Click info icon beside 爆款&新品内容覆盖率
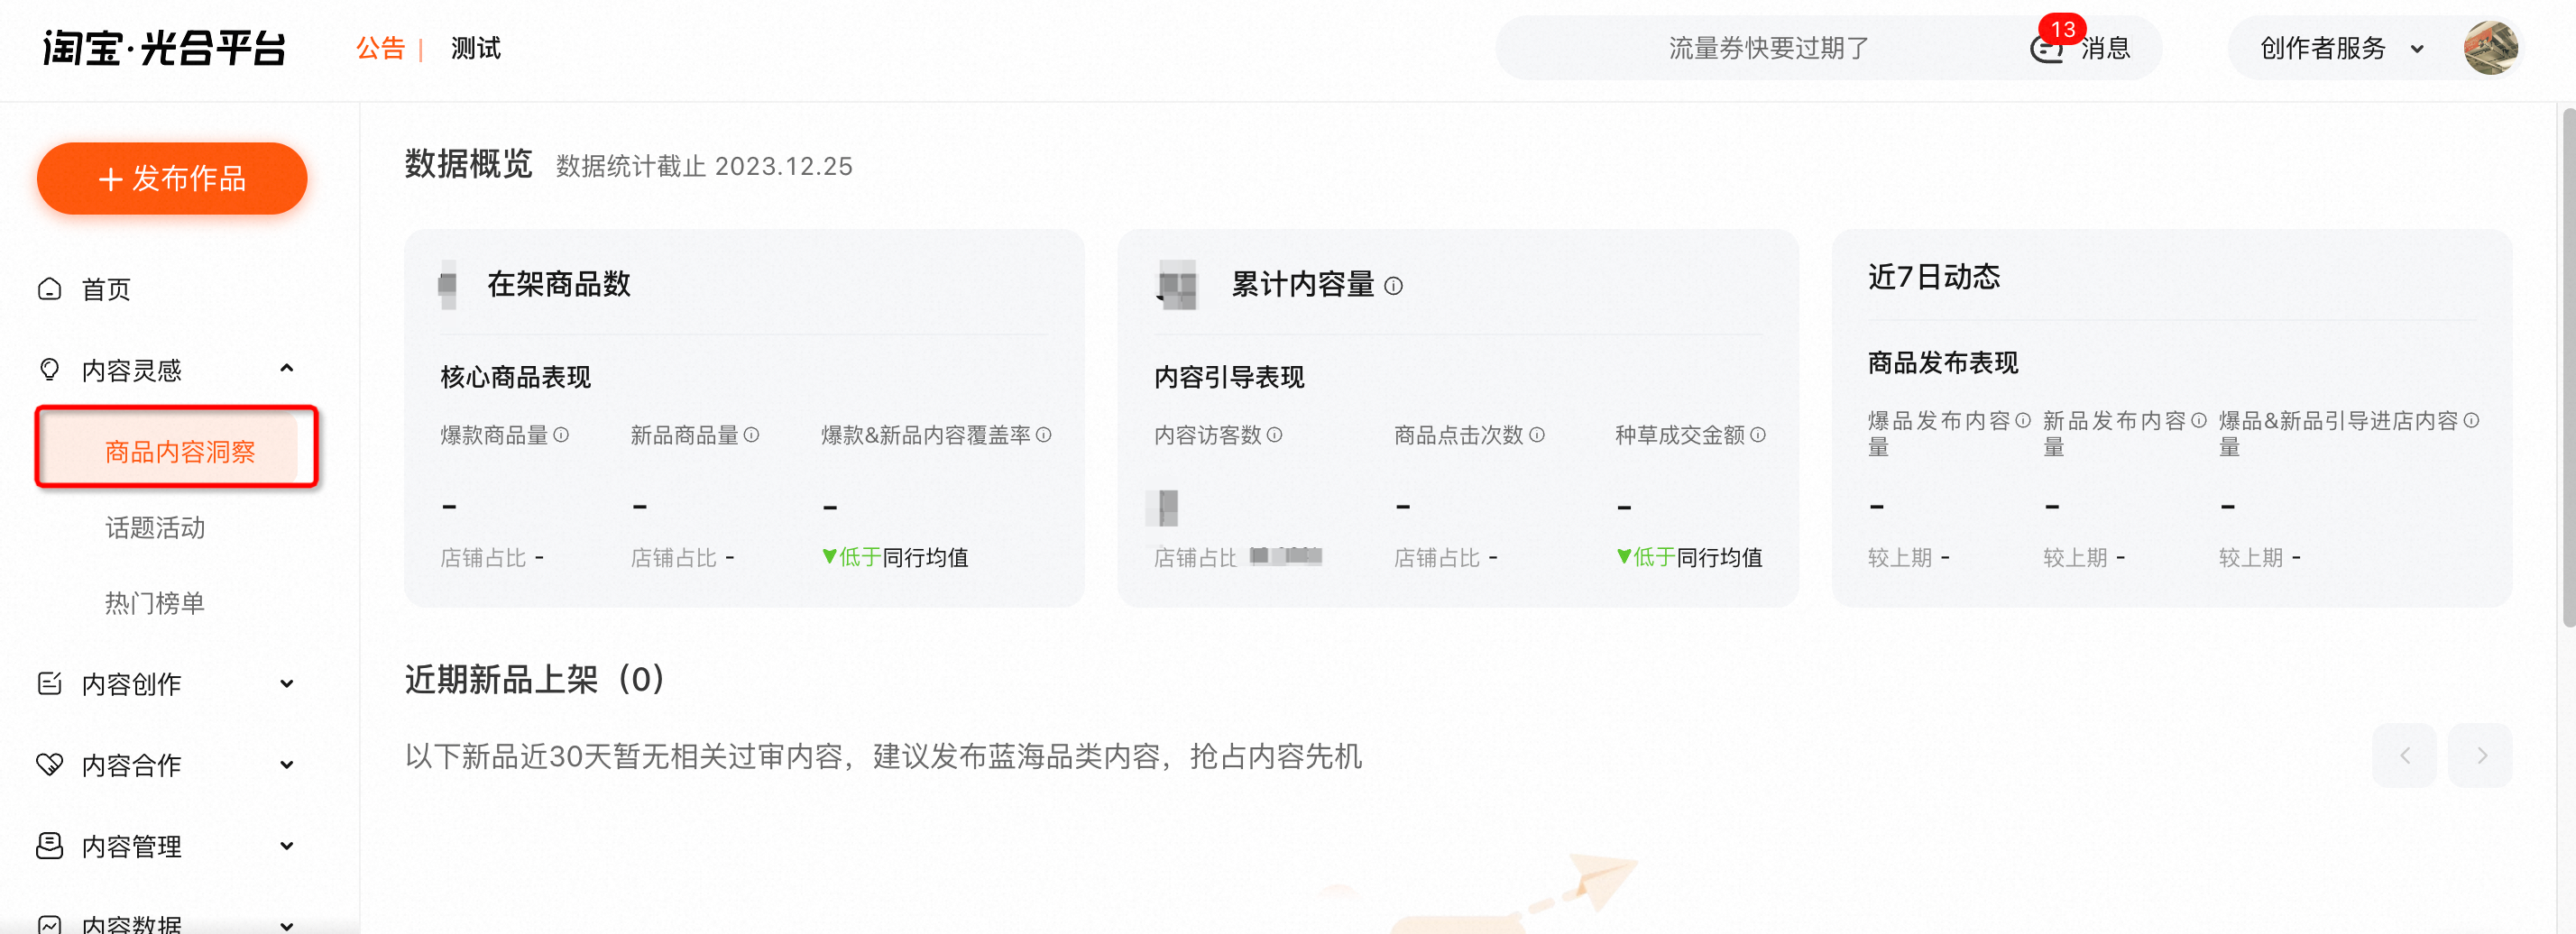 1043,435
